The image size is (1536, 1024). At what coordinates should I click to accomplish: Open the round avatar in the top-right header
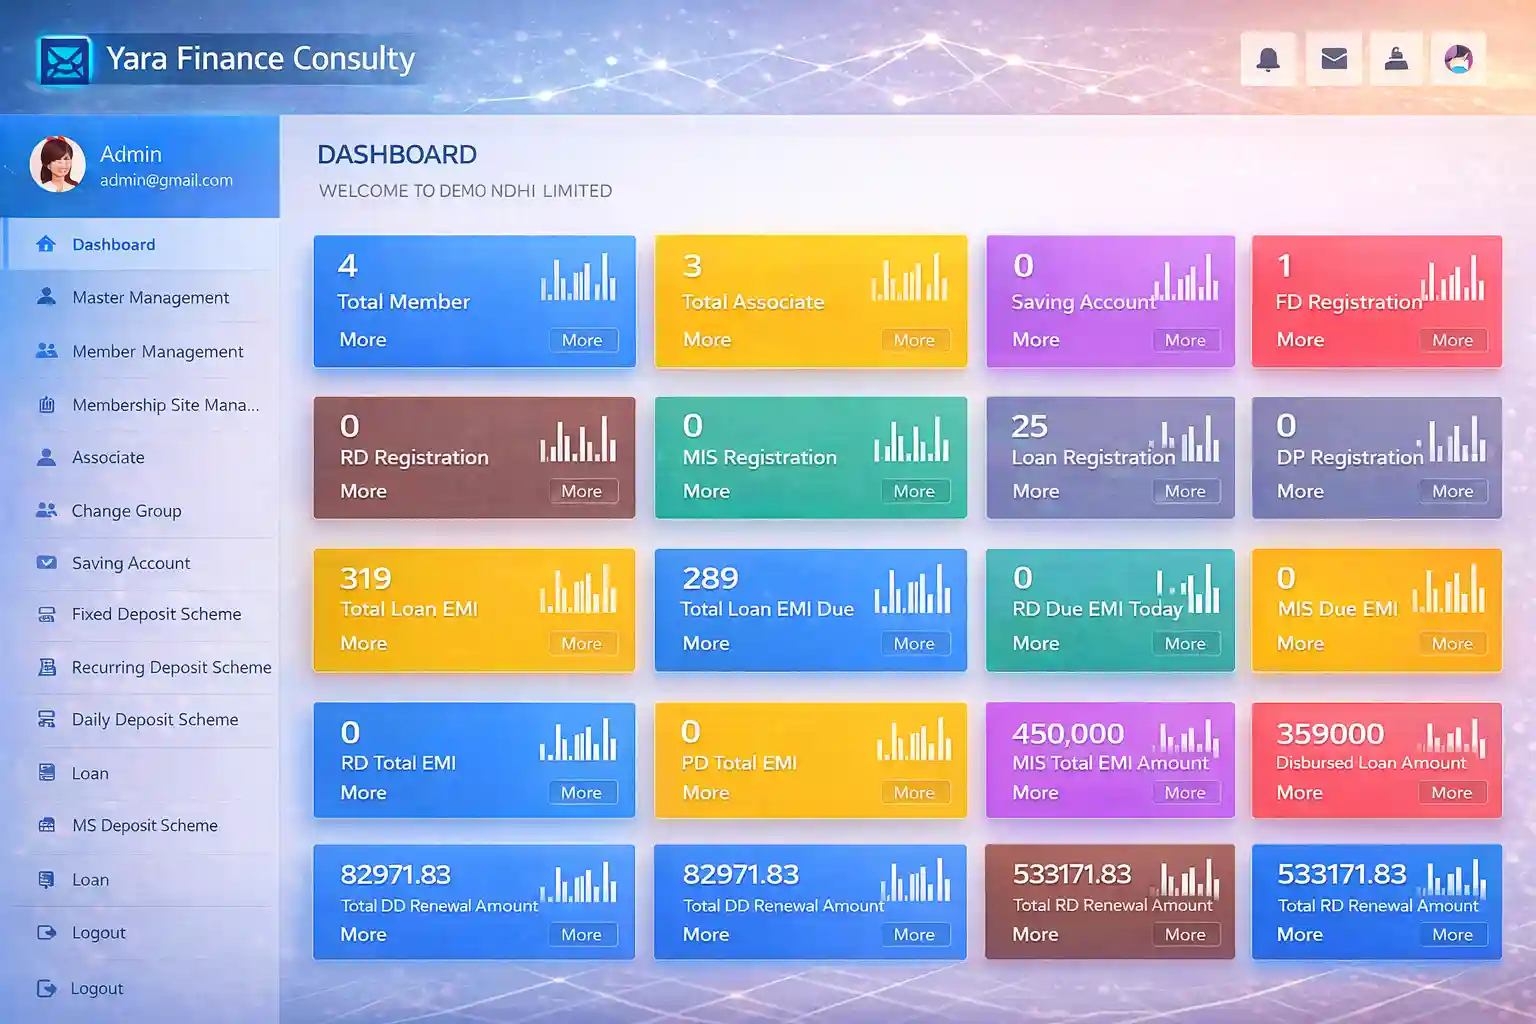(x=1458, y=59)
